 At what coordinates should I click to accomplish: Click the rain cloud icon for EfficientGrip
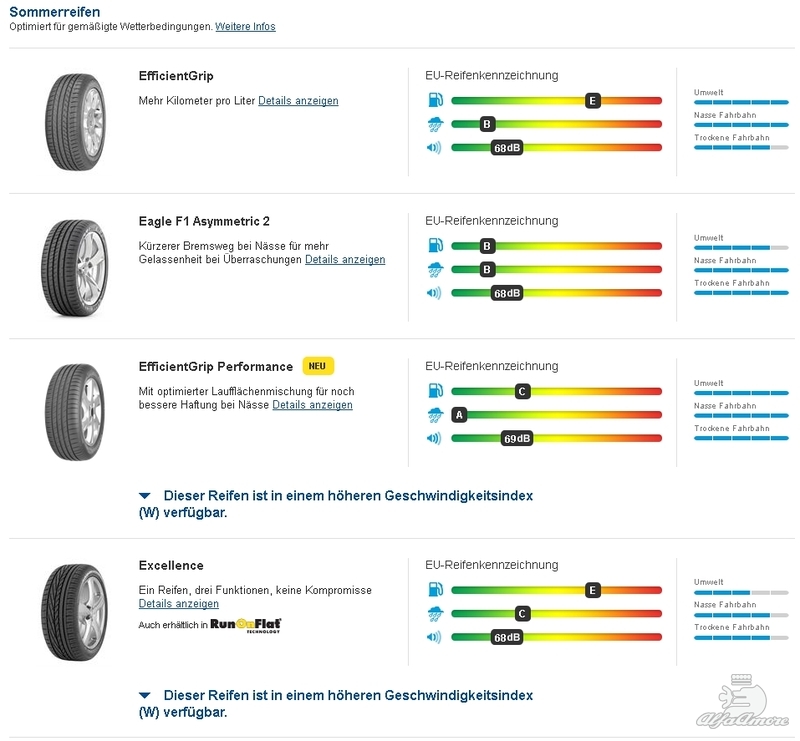click(x=435, y=124)
